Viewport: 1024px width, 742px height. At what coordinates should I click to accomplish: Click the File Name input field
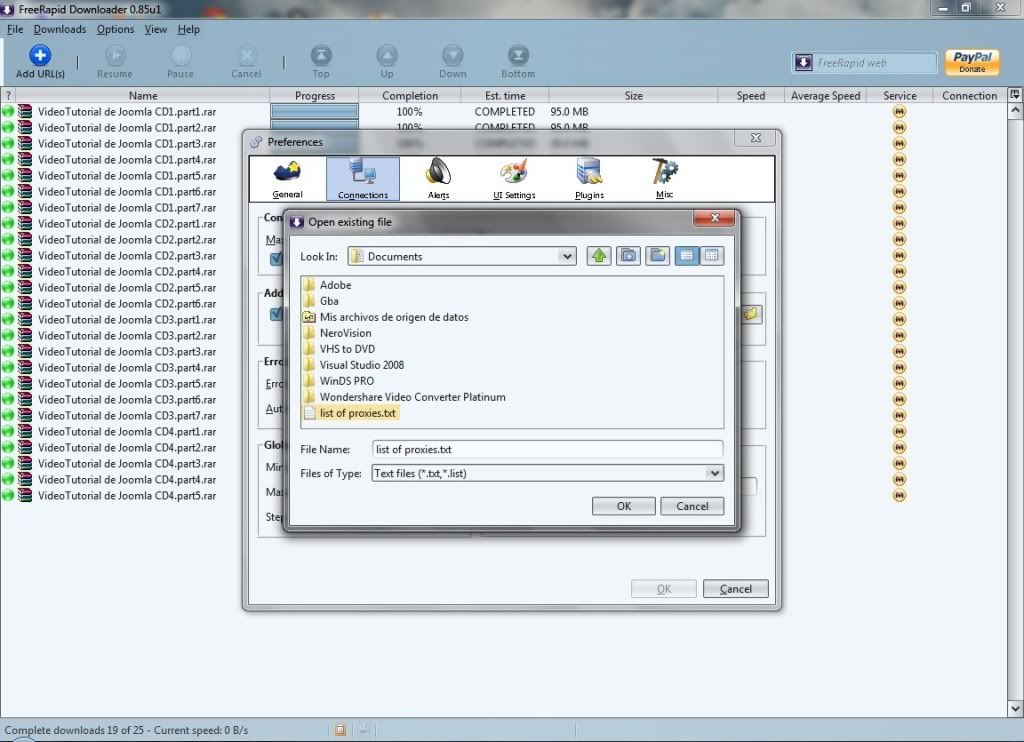[x=547, y=449]
